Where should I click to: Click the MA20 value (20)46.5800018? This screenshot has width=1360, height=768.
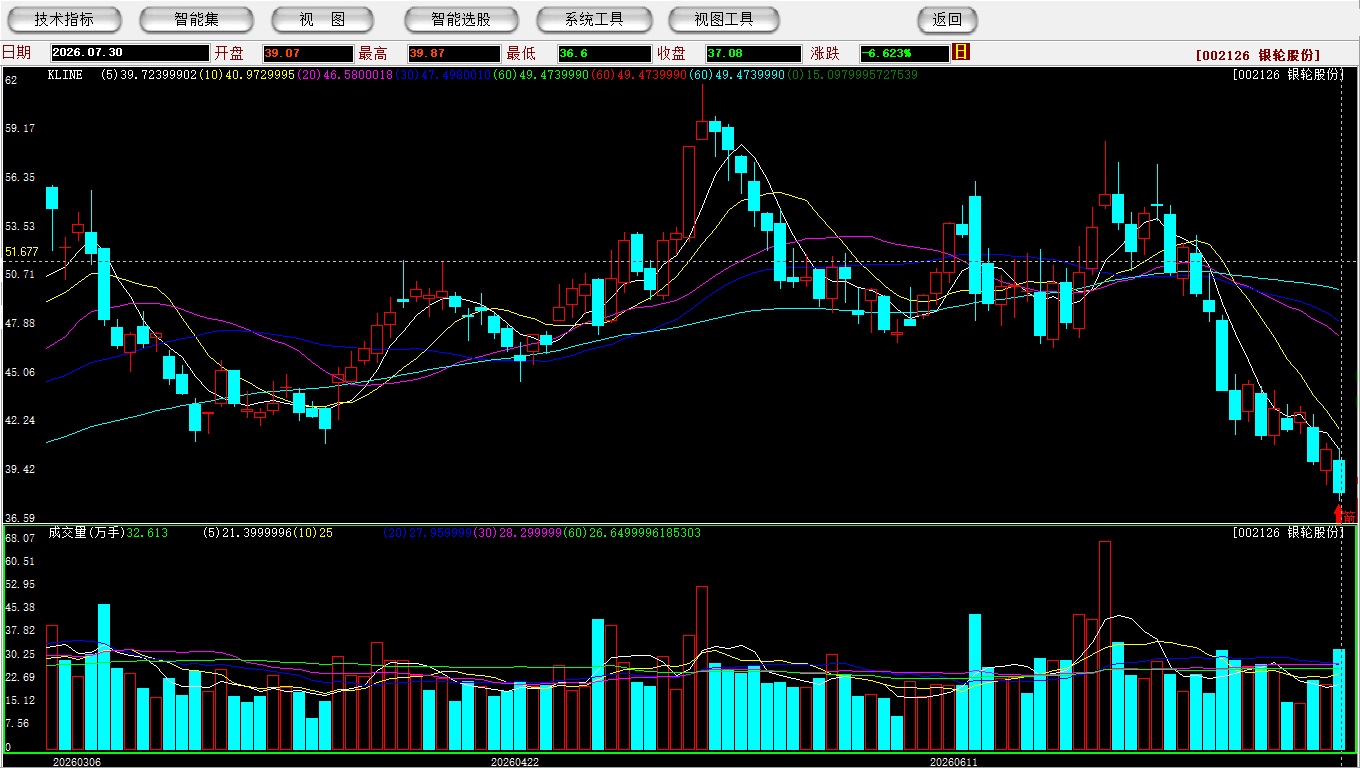coord(345,75)
